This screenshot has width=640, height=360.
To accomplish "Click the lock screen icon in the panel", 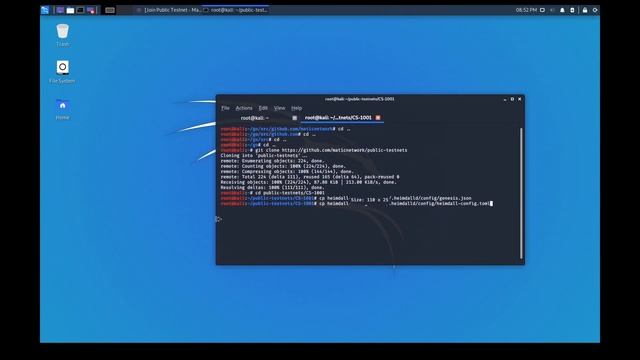I will click(x=585, y=10).
